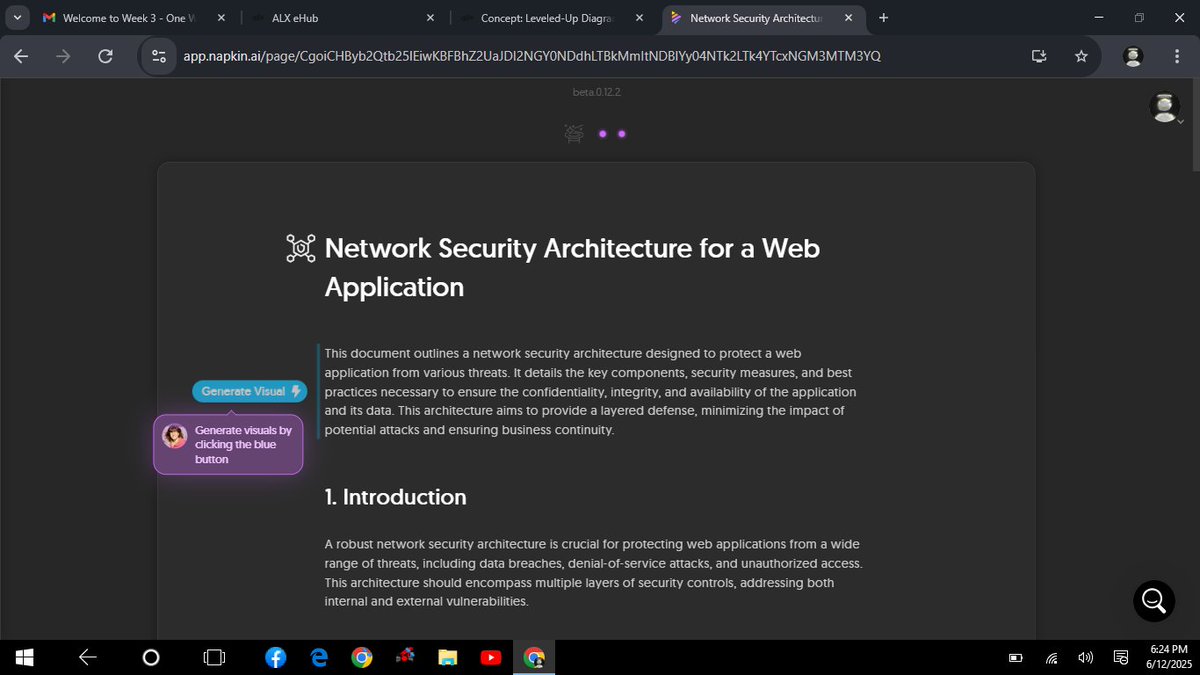
Task: Open Task View on the taskbar
Action: (x=214, y=657)
